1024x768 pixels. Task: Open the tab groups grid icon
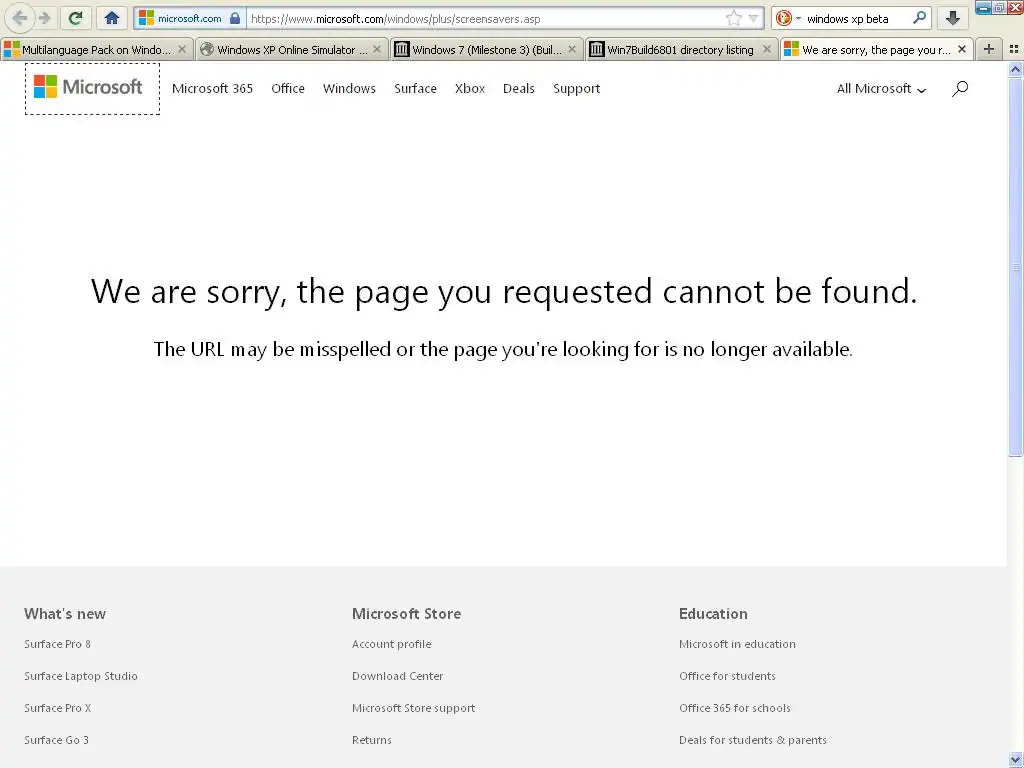click(1014, 50)
